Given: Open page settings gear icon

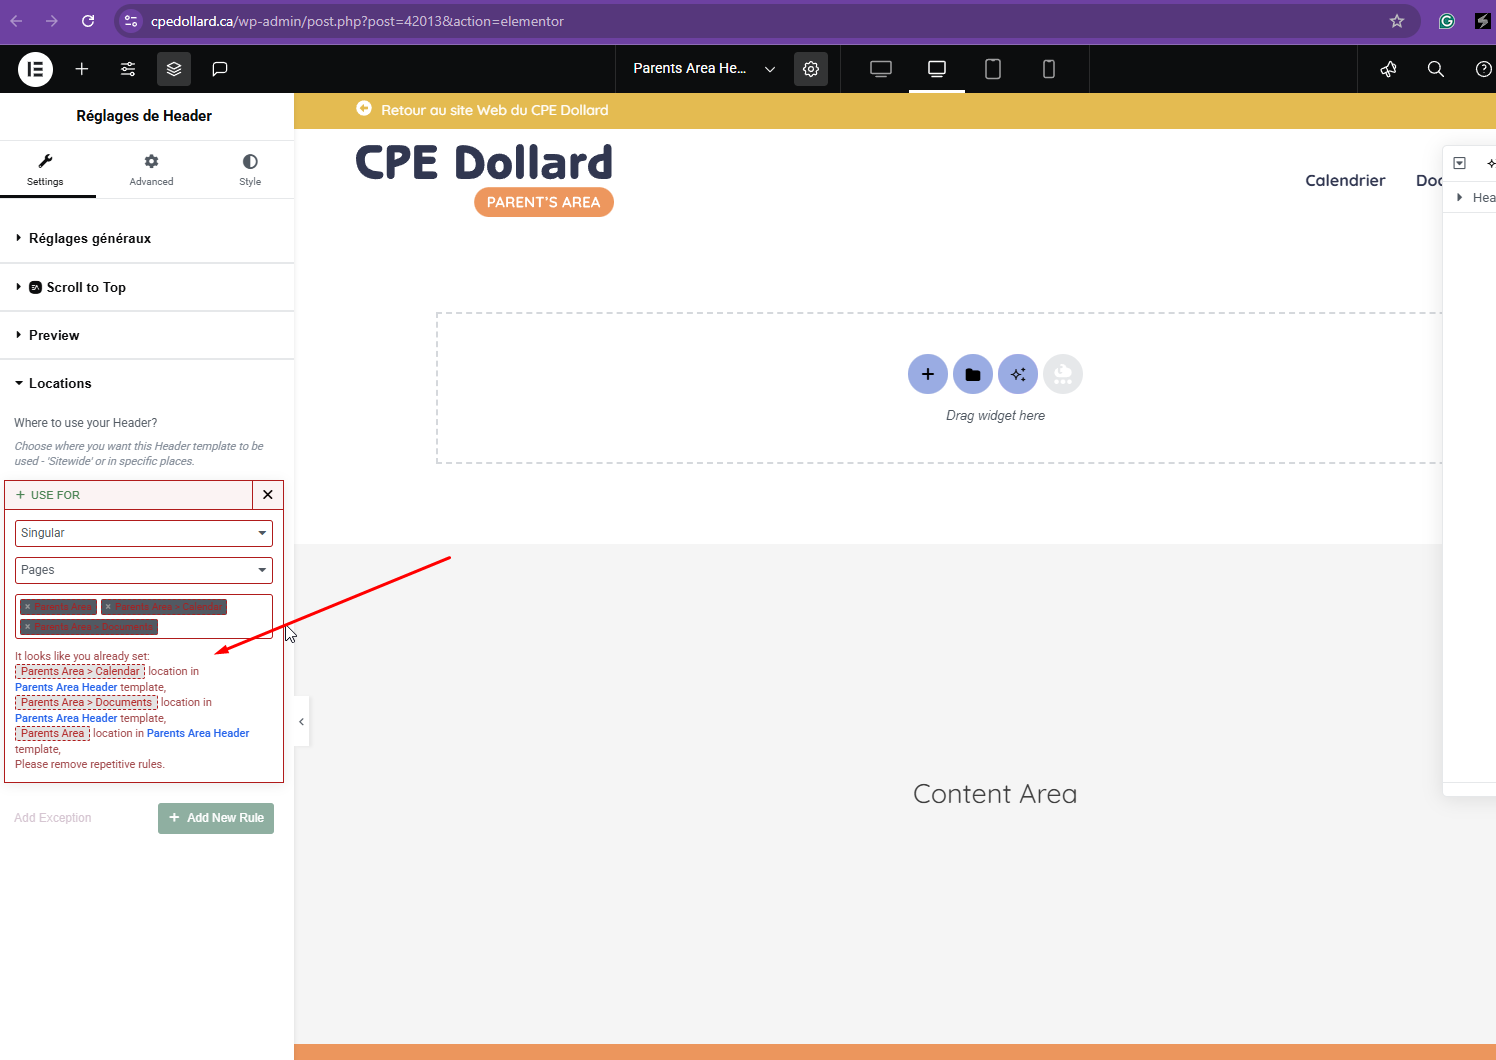Looking at the screenshot, I should [811, 69].
